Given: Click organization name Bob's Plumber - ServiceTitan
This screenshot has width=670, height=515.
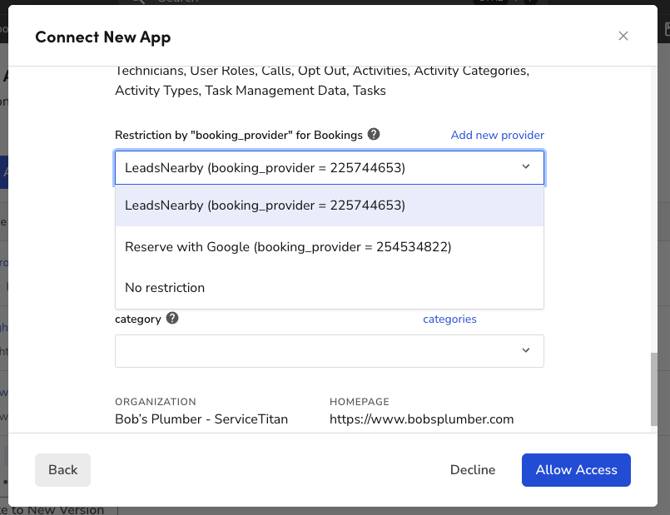Looking at the screenshot, I should [201, 419].
